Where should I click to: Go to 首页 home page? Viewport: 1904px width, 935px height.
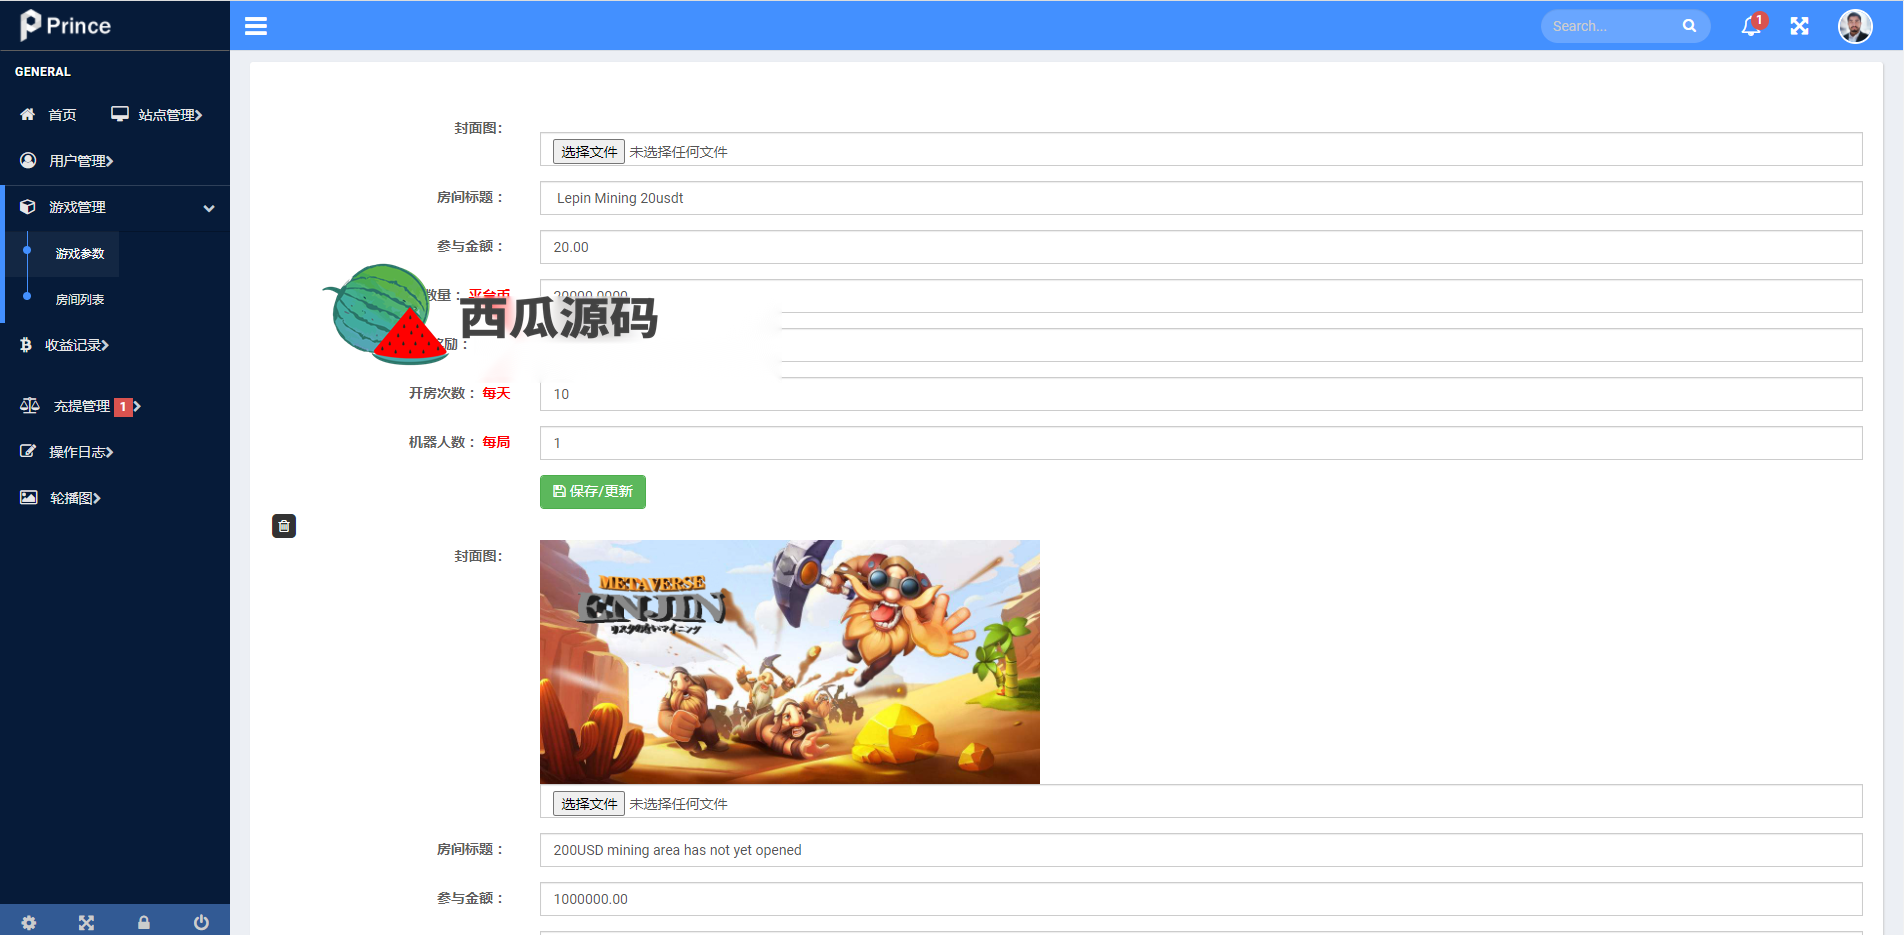coord(62,115)
